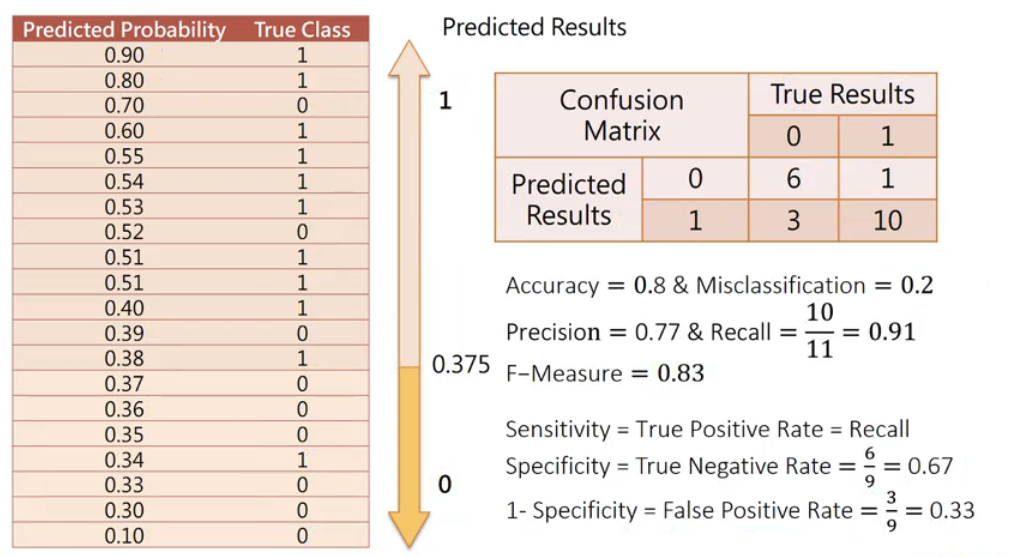Click the Predicted Probability column header
This screenshot has width=1014, height=557.
tap(124, 29)
